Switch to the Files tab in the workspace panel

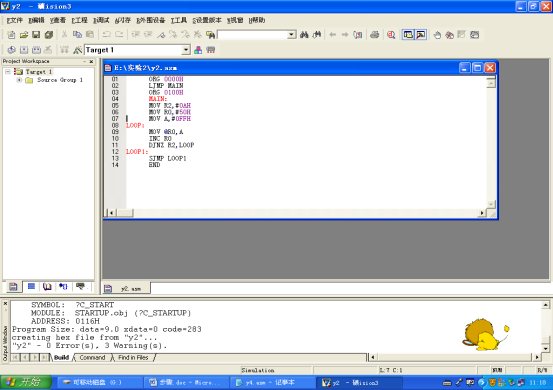click(13, 287)
